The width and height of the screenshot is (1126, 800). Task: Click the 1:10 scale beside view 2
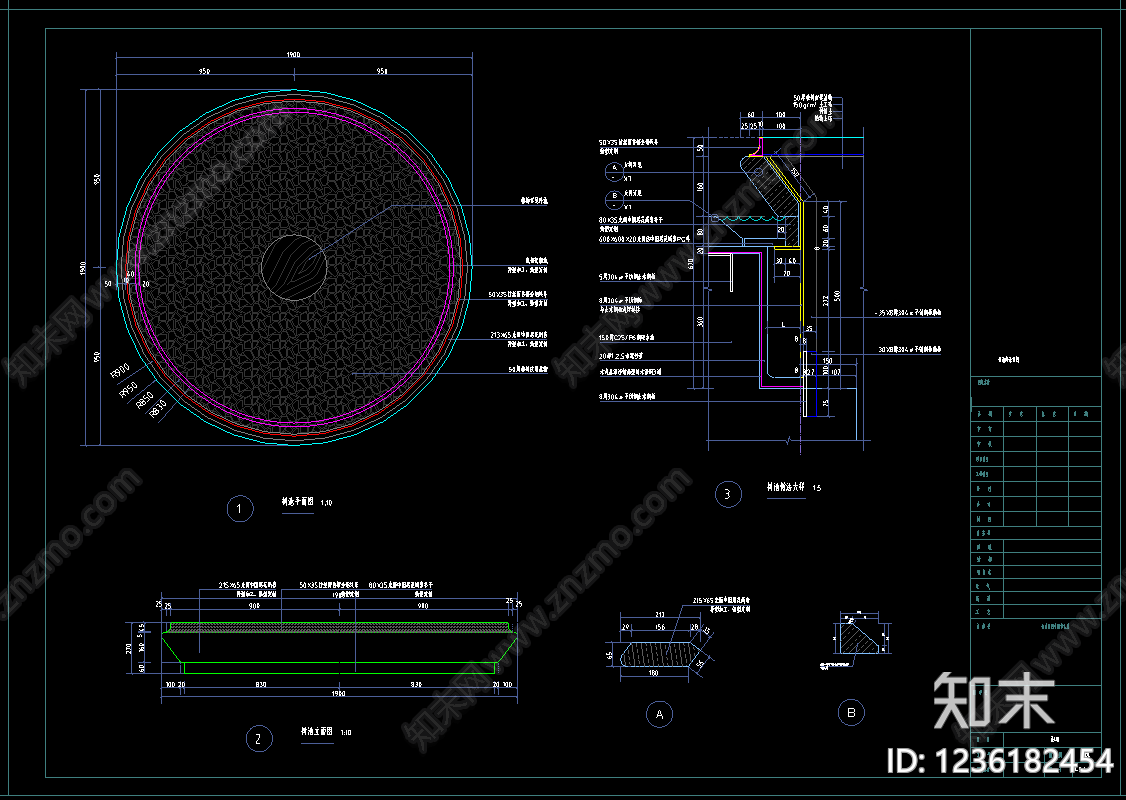tap(346, 733)
